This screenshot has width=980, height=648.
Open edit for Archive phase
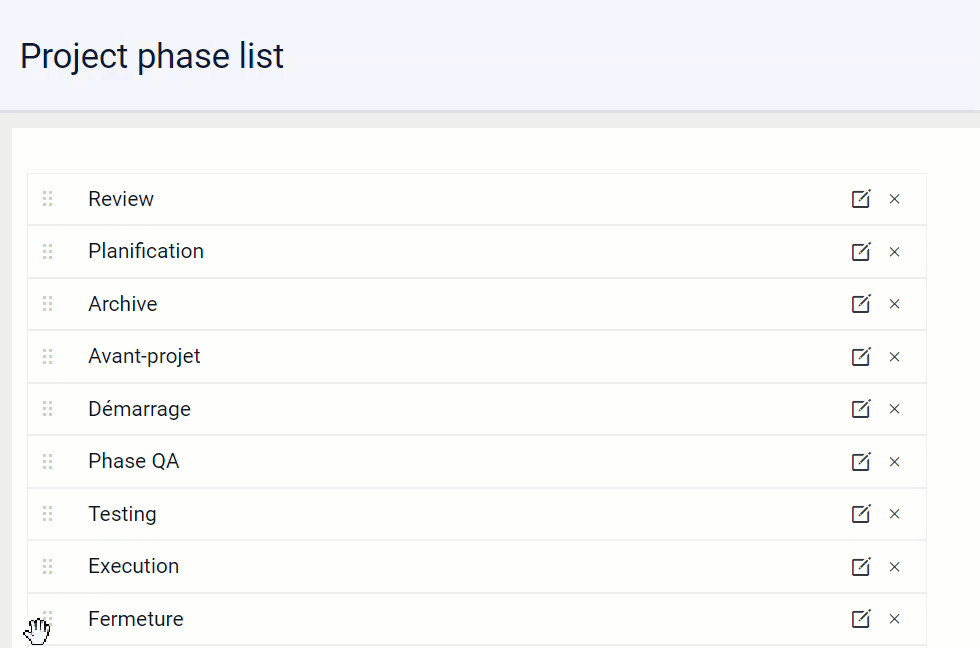(x=861, y=304)
